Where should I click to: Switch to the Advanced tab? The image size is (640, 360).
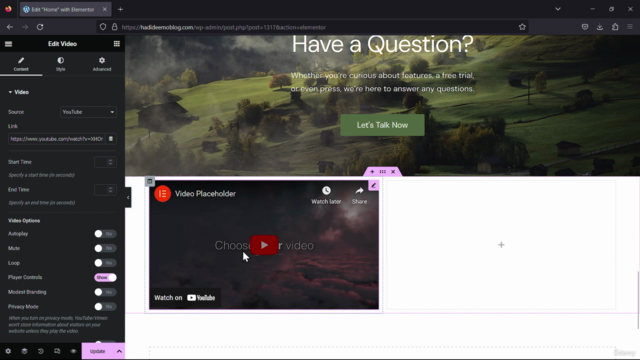point(102,64)
